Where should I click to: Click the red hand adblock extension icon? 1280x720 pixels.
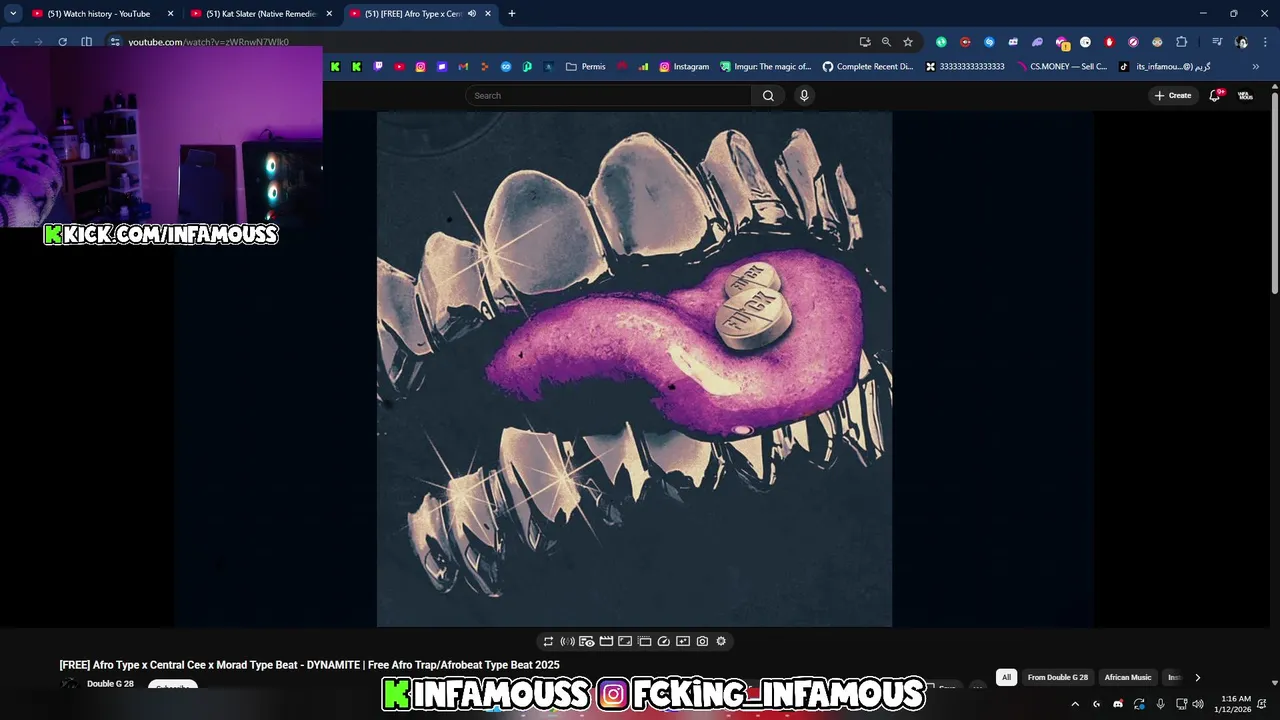pyautogui.click(x=1109, y=42)
